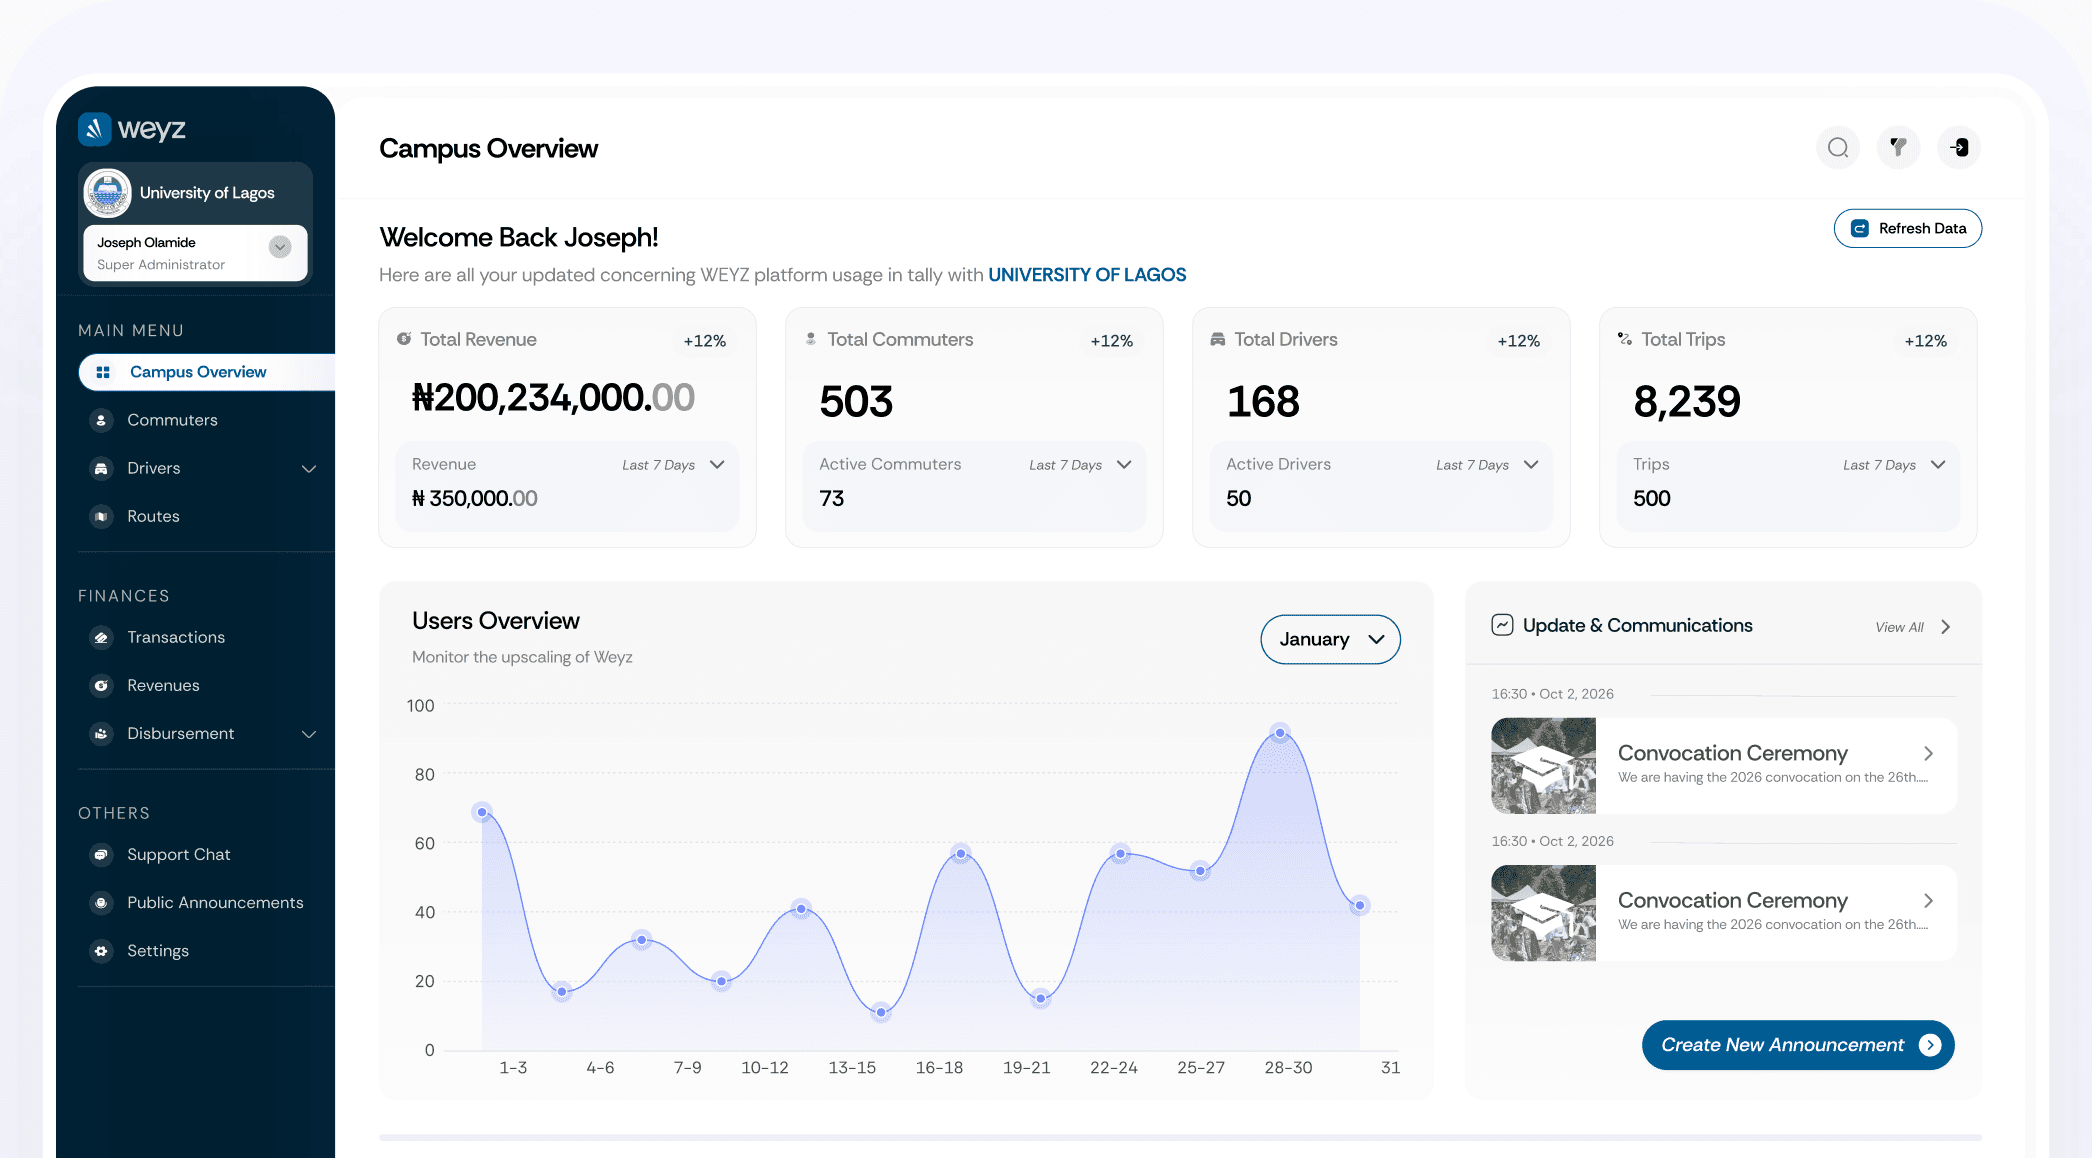Click the Commuters sidebar icon

pyautogui.click(x=101, y=420)
